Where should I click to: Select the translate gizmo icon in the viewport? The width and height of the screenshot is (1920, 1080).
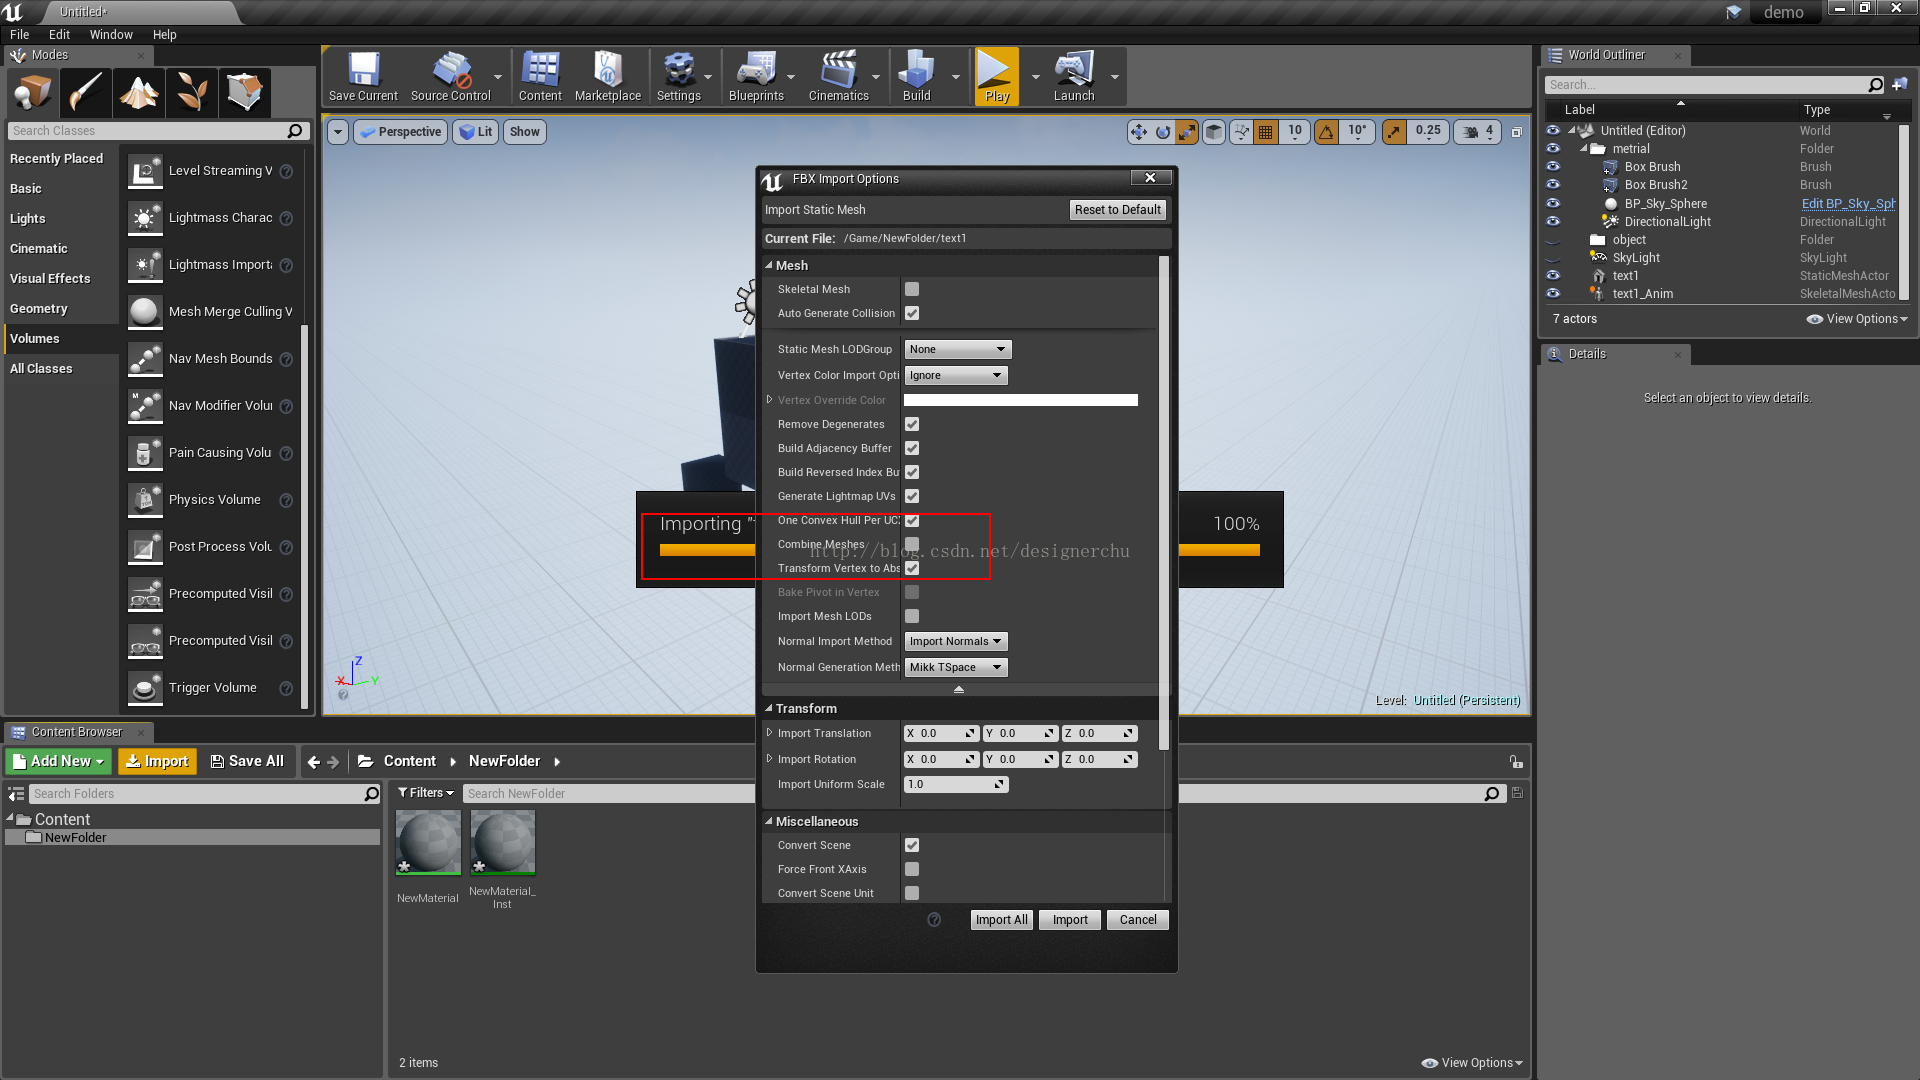[1139, 132]
